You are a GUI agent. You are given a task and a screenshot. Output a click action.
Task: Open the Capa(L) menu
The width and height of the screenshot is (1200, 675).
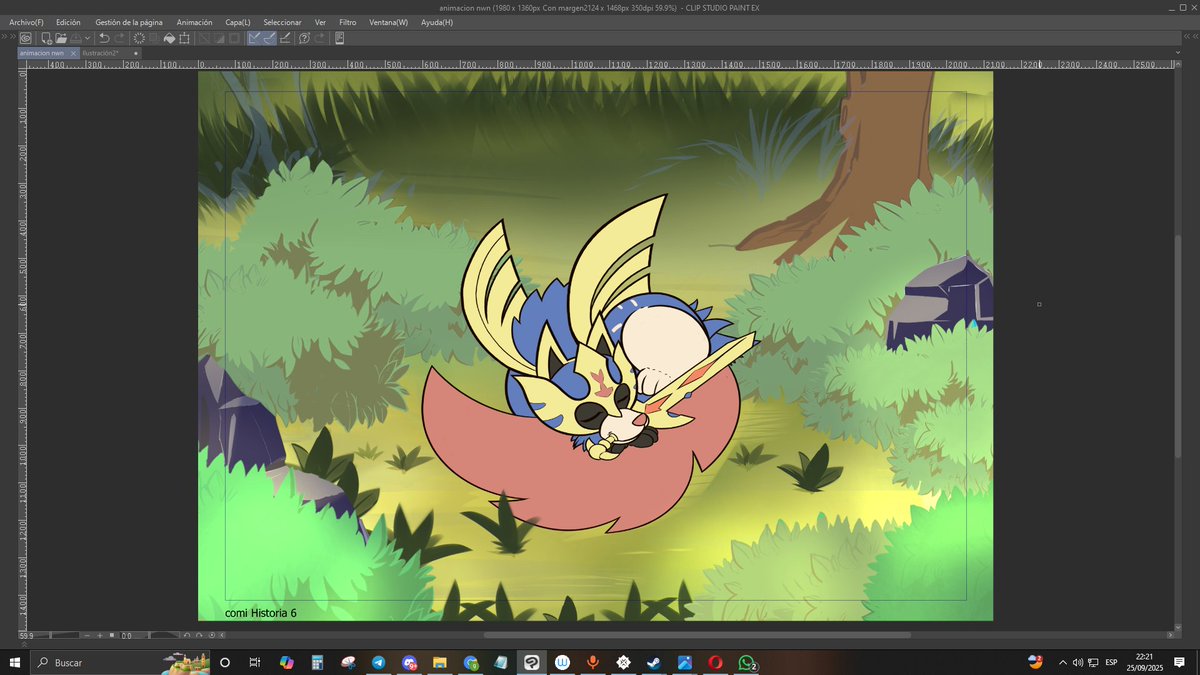[x=238, y=22]
